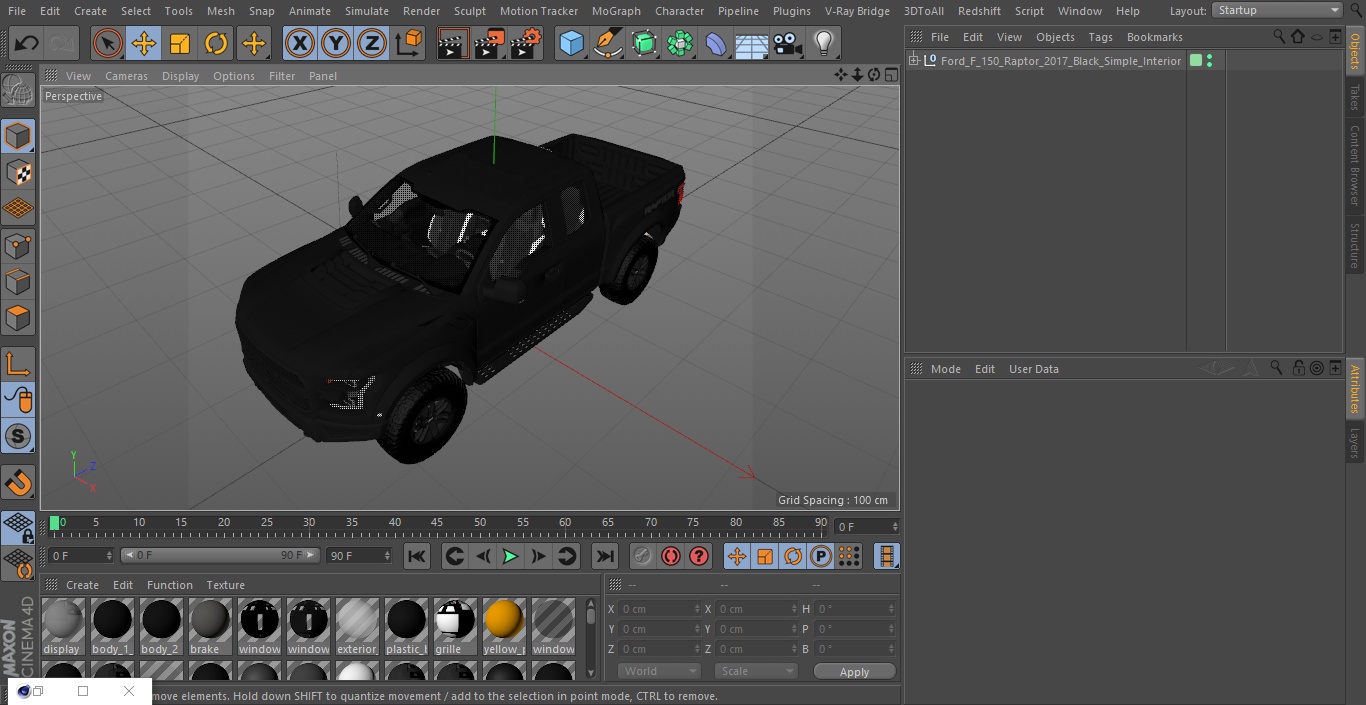Open the Spline Pen tool

click(607, 43)
